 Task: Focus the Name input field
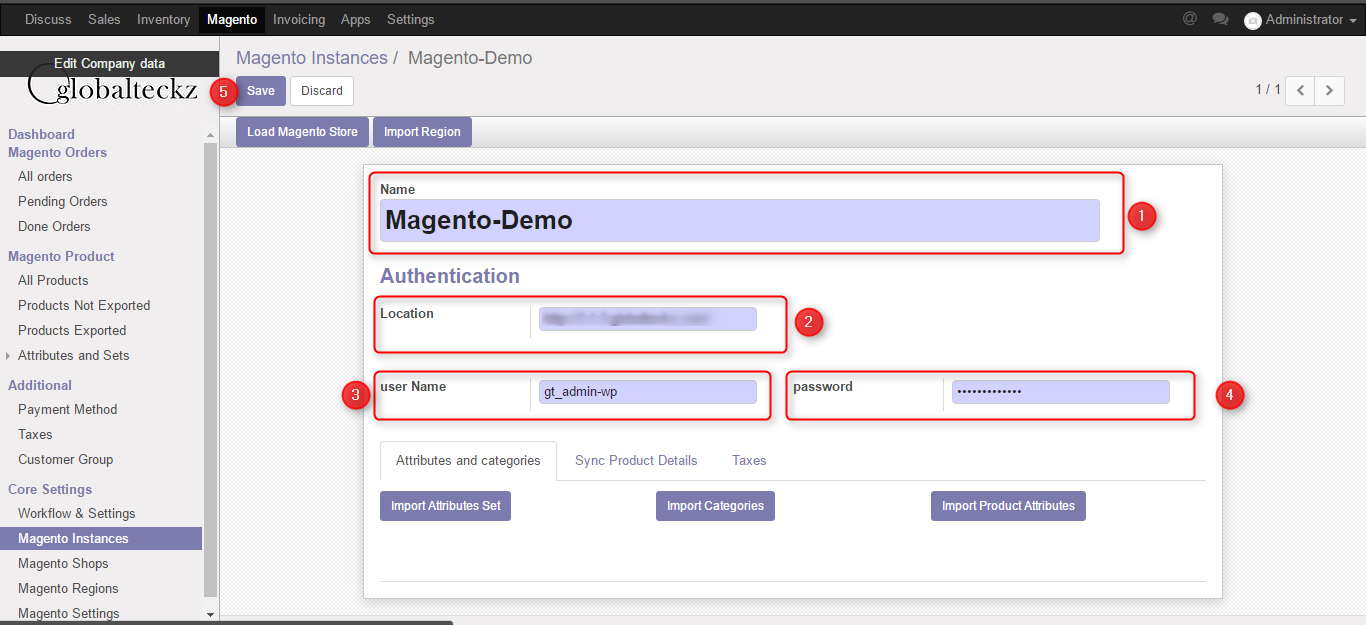(x=739, y=220)
